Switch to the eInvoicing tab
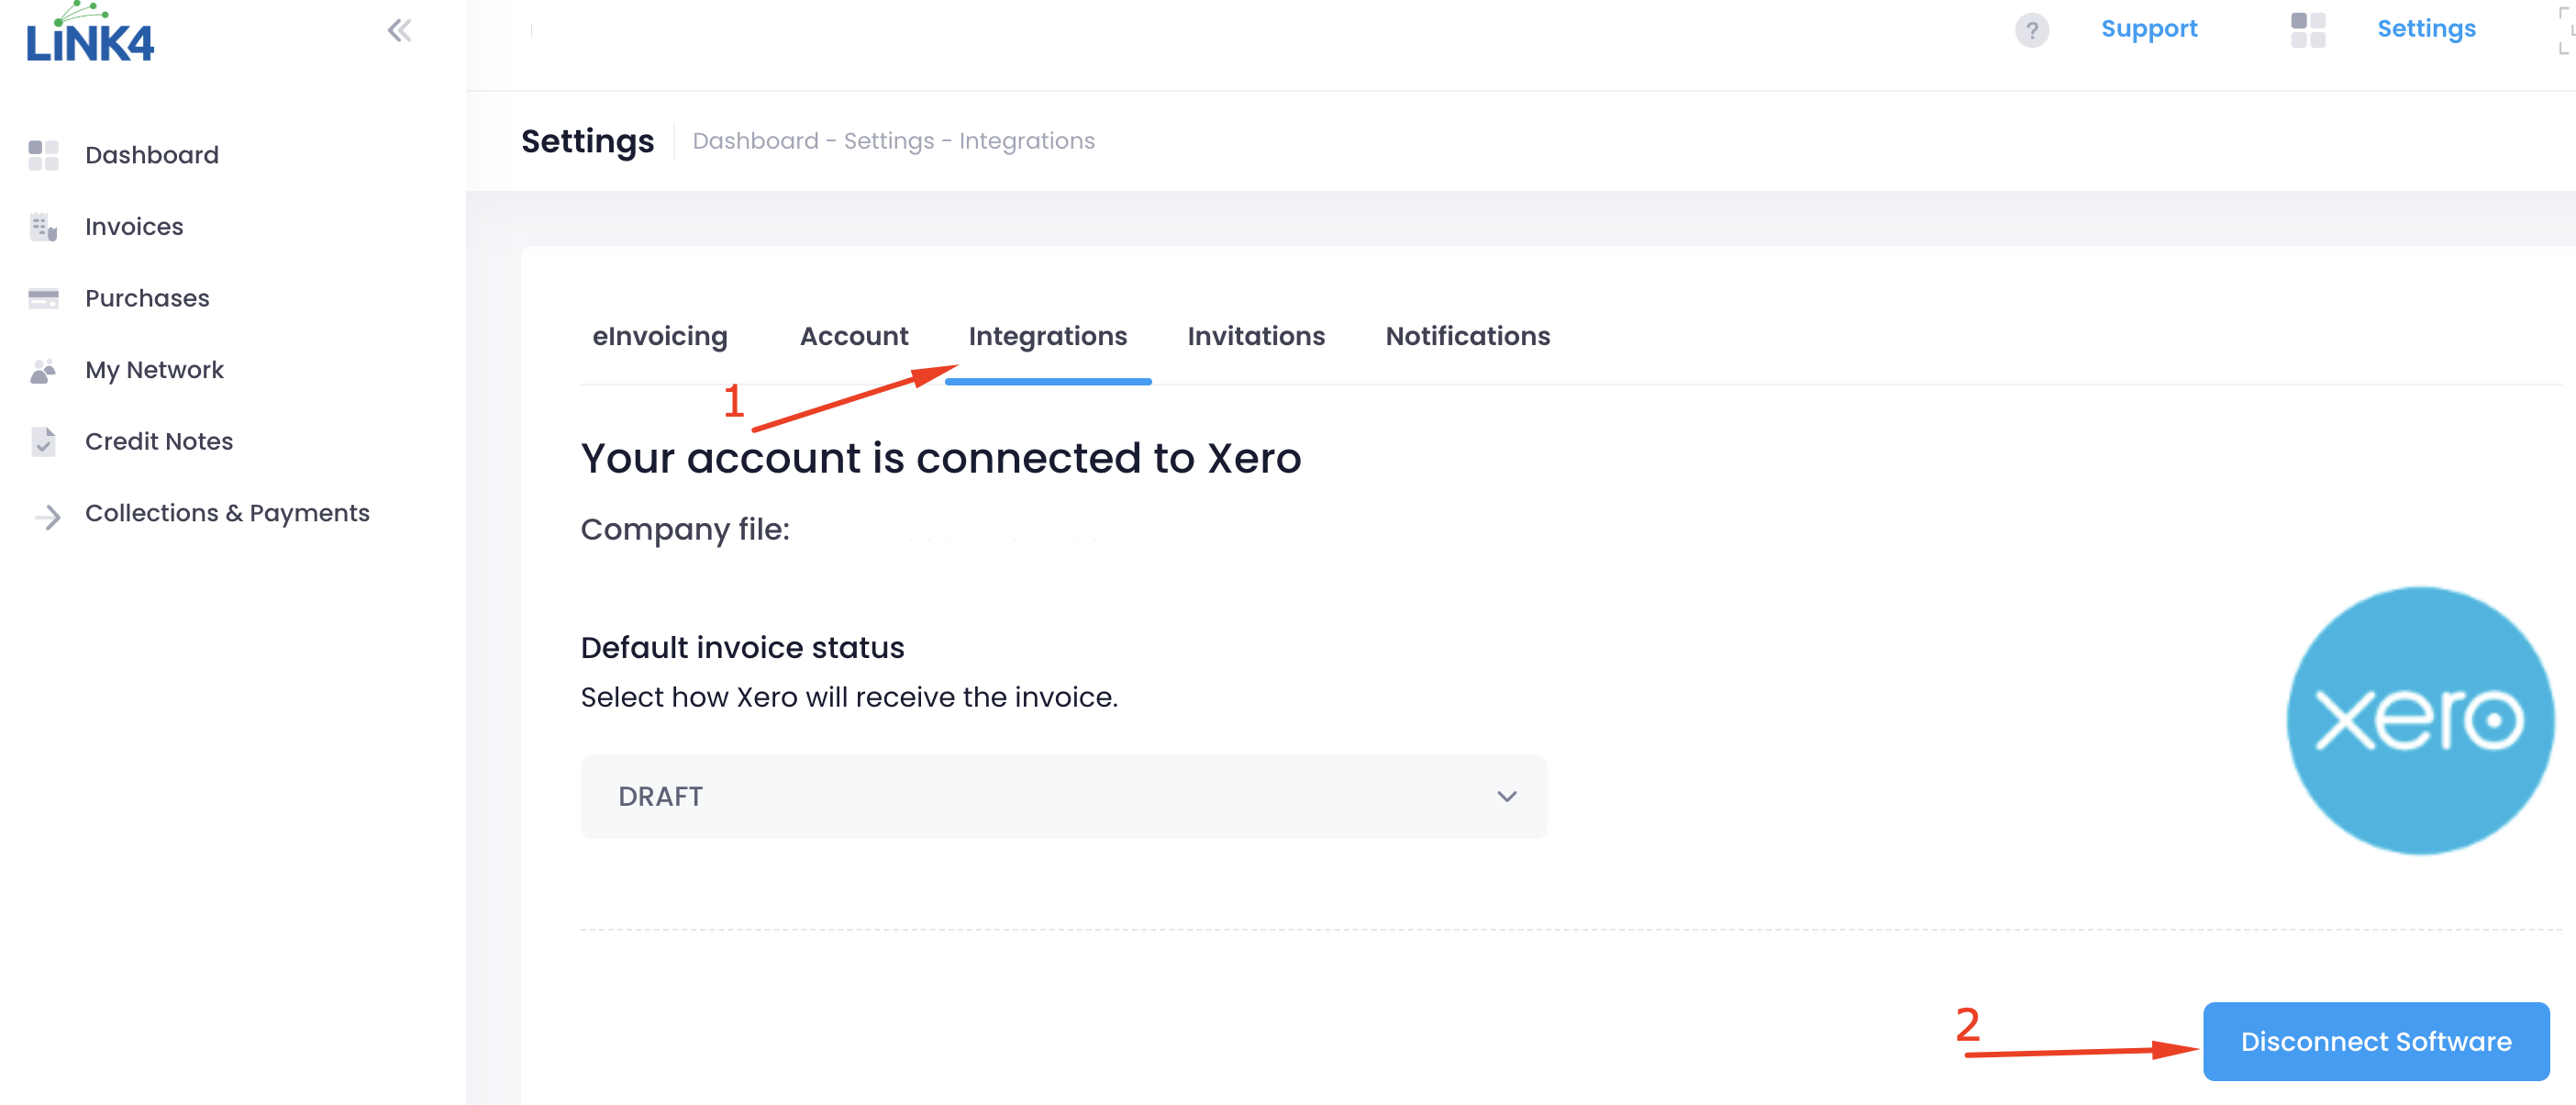Screen dimensions: 2576x1105 [660, 336]
